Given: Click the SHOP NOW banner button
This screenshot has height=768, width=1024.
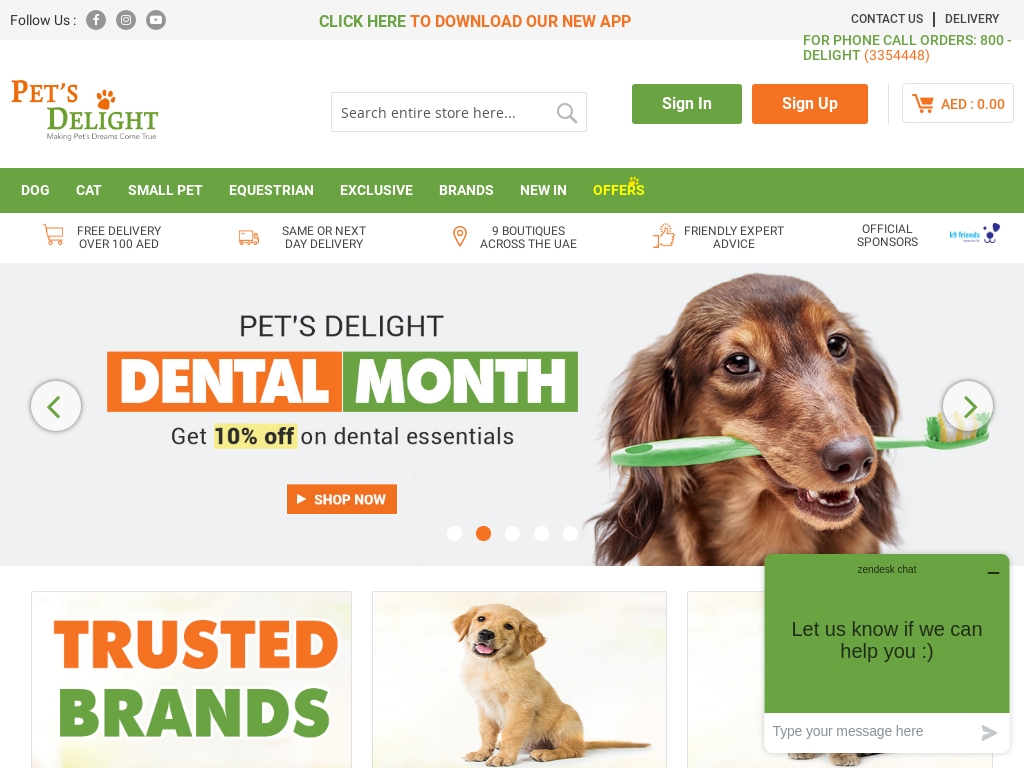Looking at the screenshot, I should (x=342, y=499).
